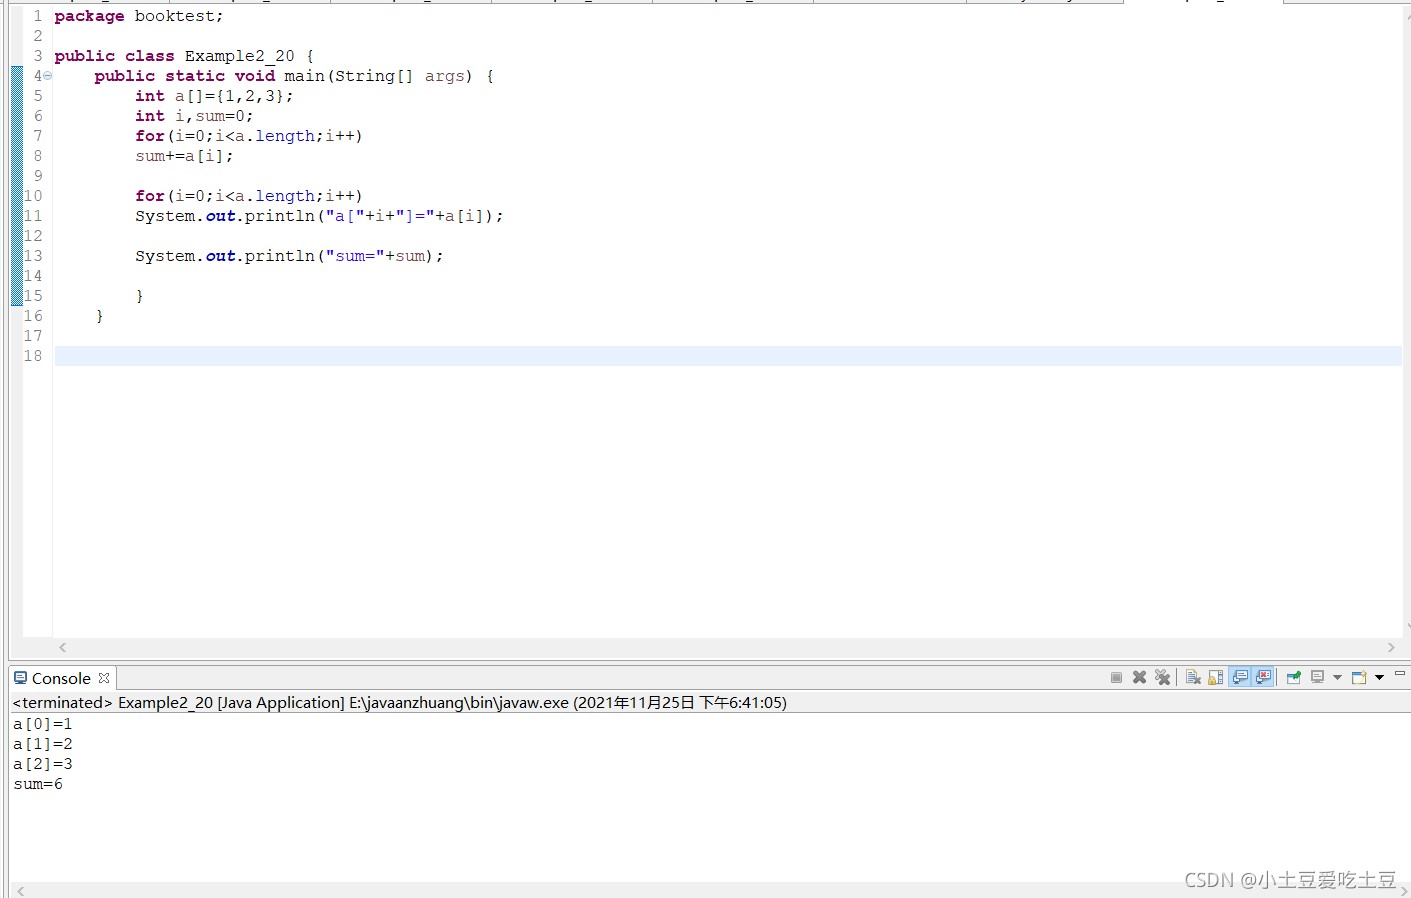The image size is (1411, 898).
Task: Collapse the main method using the fold marker
Action: coord(47,75)
